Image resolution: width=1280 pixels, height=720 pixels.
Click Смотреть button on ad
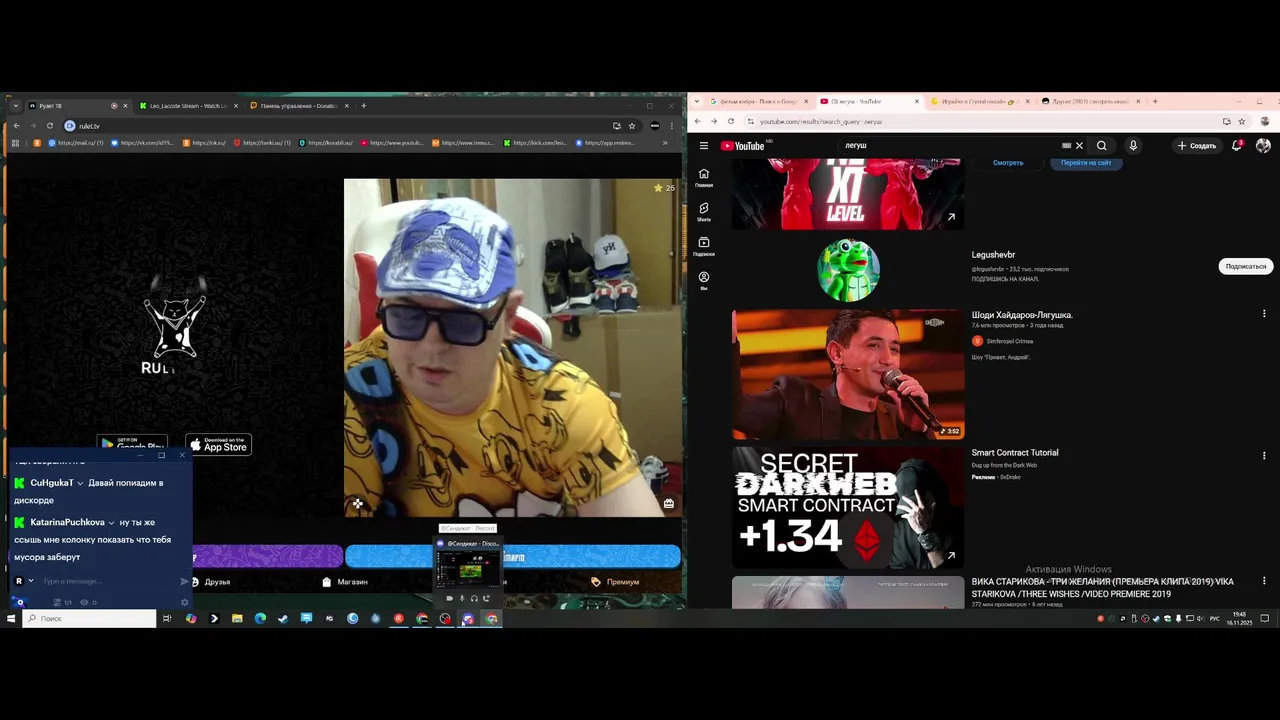[1008, 162]
